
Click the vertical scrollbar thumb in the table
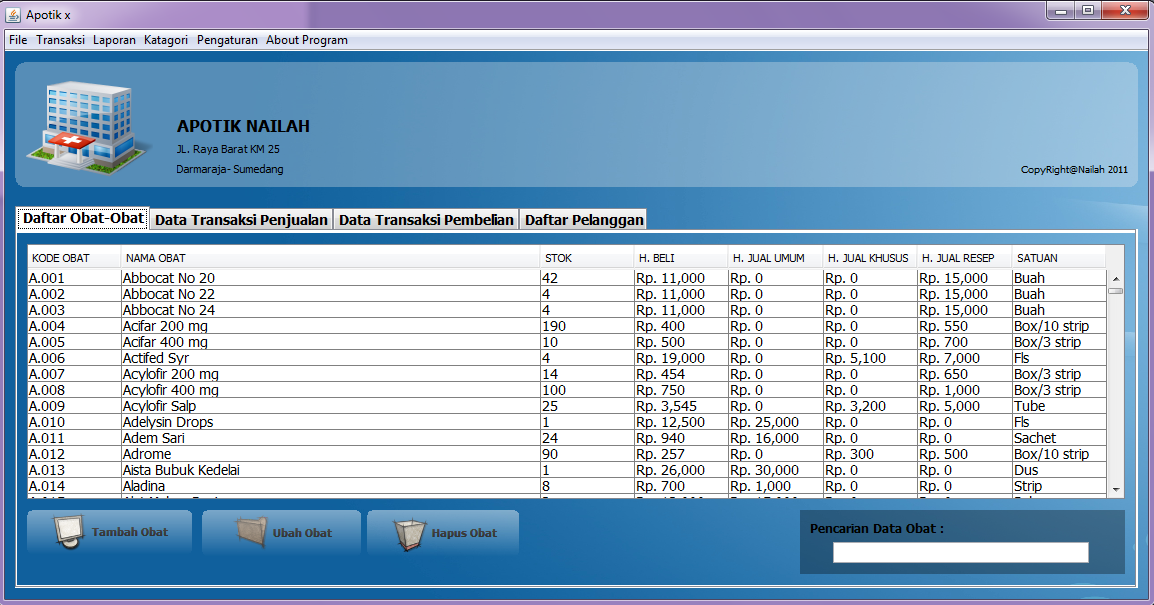(x=1116, y=291)
